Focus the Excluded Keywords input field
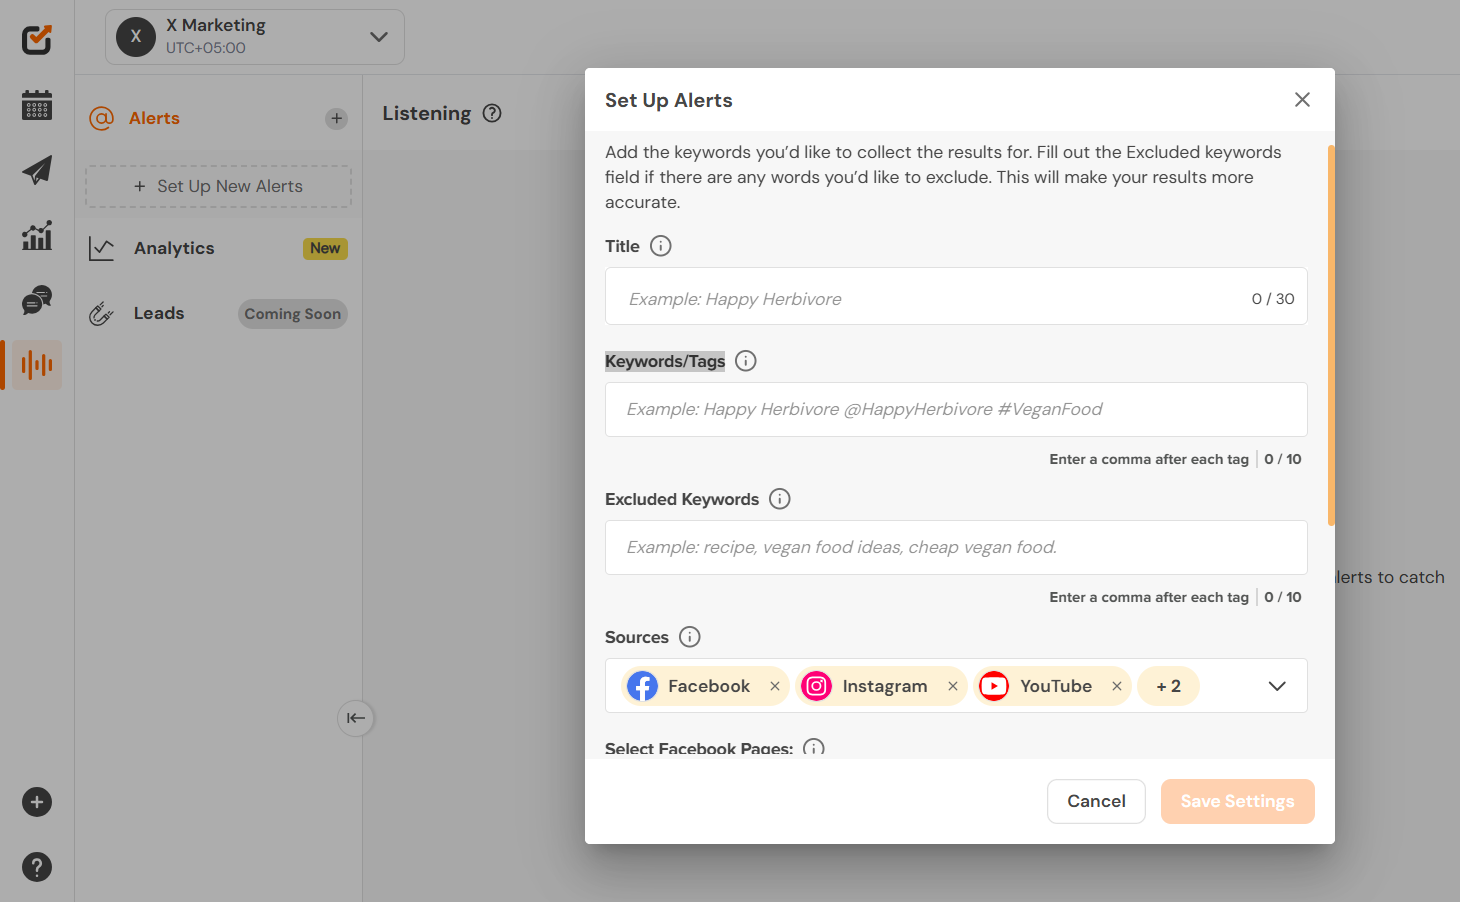This screenshot has width=1460, height=902. (x=956, y=547)
